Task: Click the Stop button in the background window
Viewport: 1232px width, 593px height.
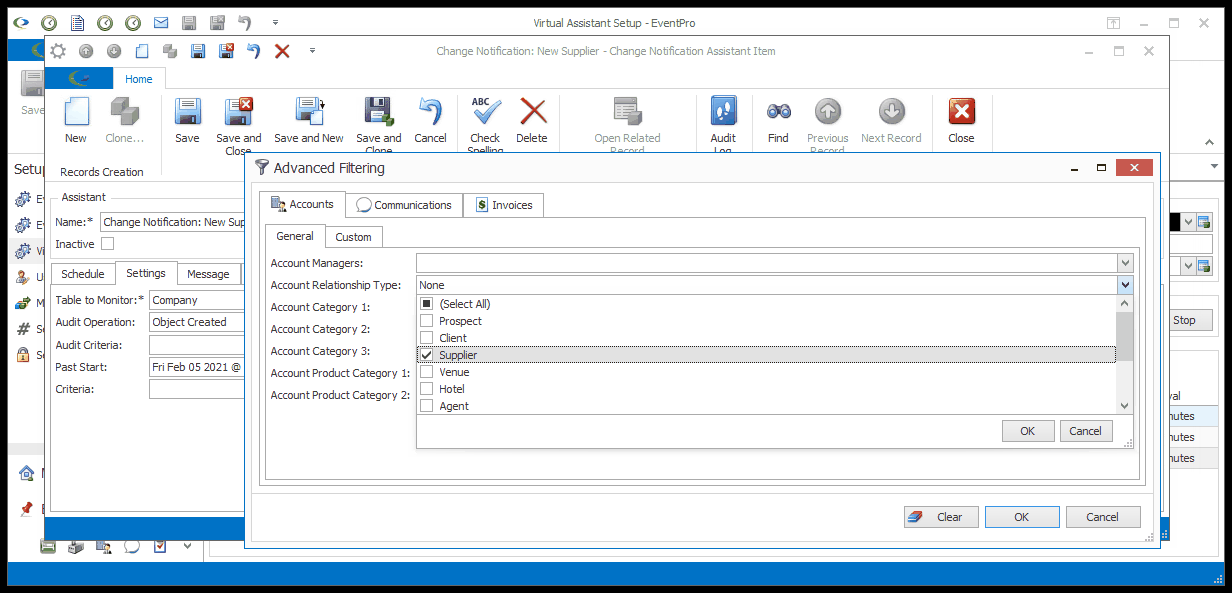Action: click(1188, 320)
